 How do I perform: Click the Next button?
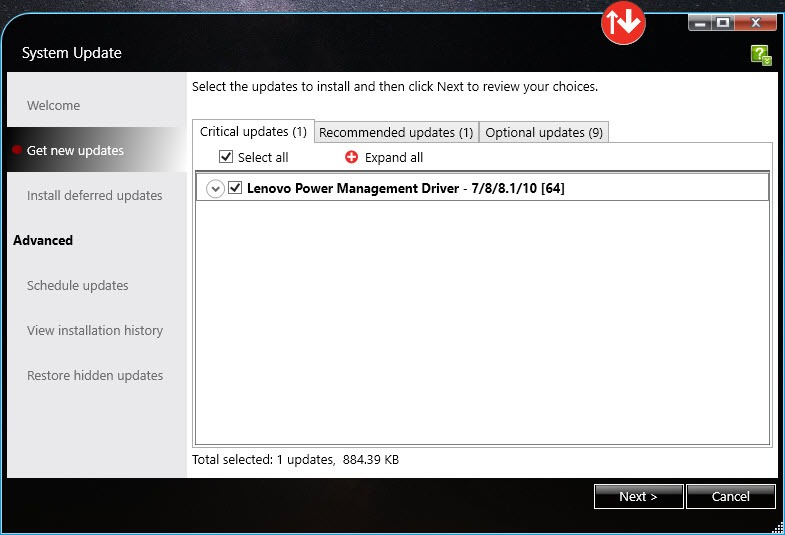coord(639,496)
